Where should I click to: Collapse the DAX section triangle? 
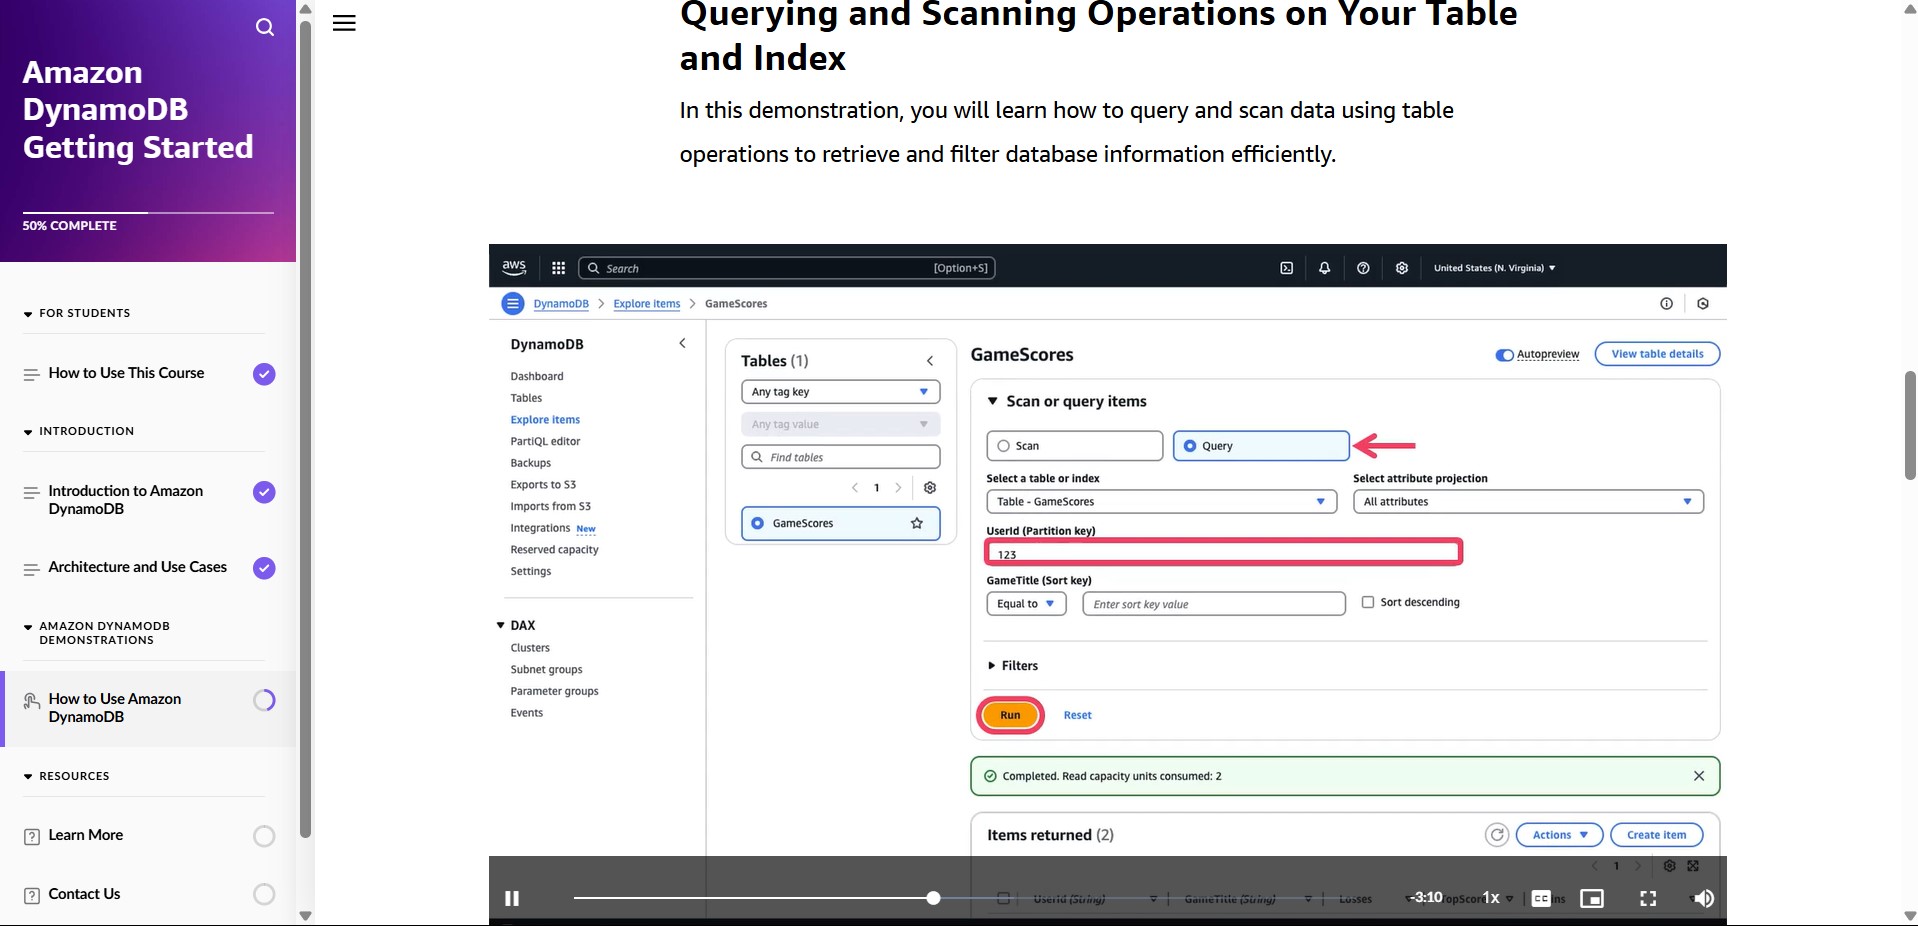click(x=500, y=625)
